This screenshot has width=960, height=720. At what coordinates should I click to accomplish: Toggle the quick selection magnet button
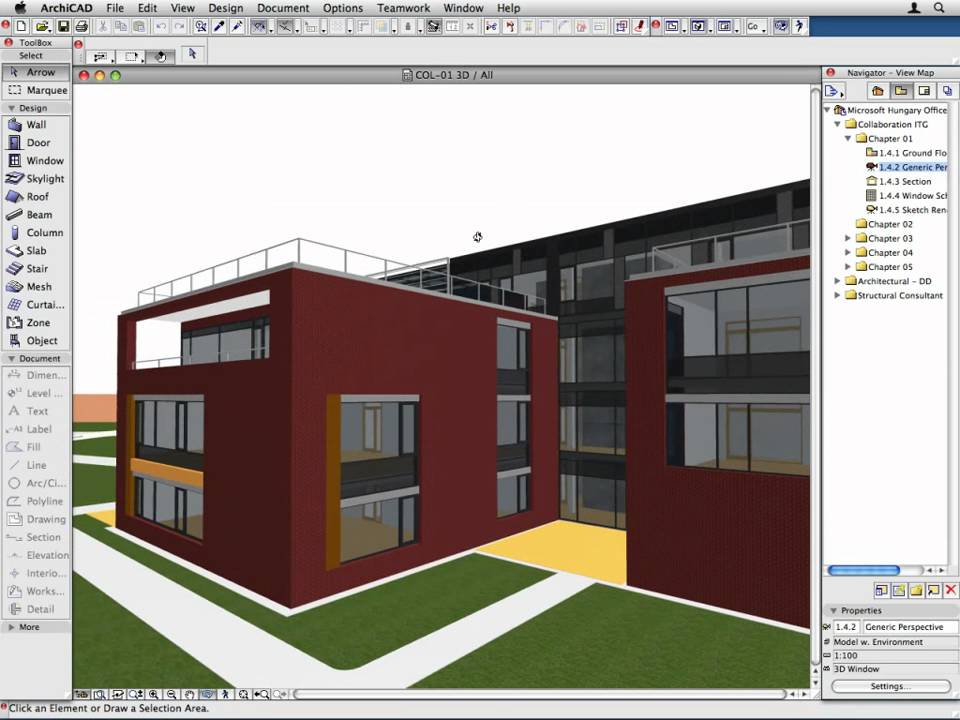click(160, 56)
